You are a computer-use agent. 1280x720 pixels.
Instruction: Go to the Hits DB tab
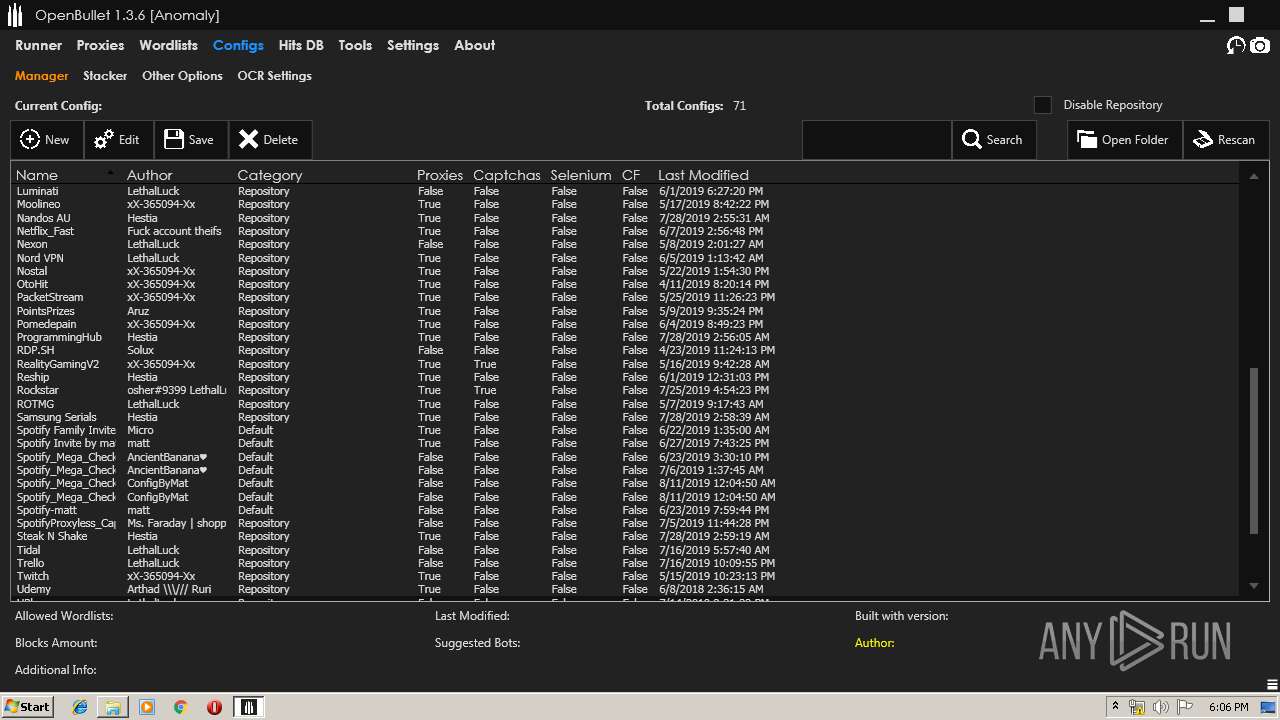301,45
